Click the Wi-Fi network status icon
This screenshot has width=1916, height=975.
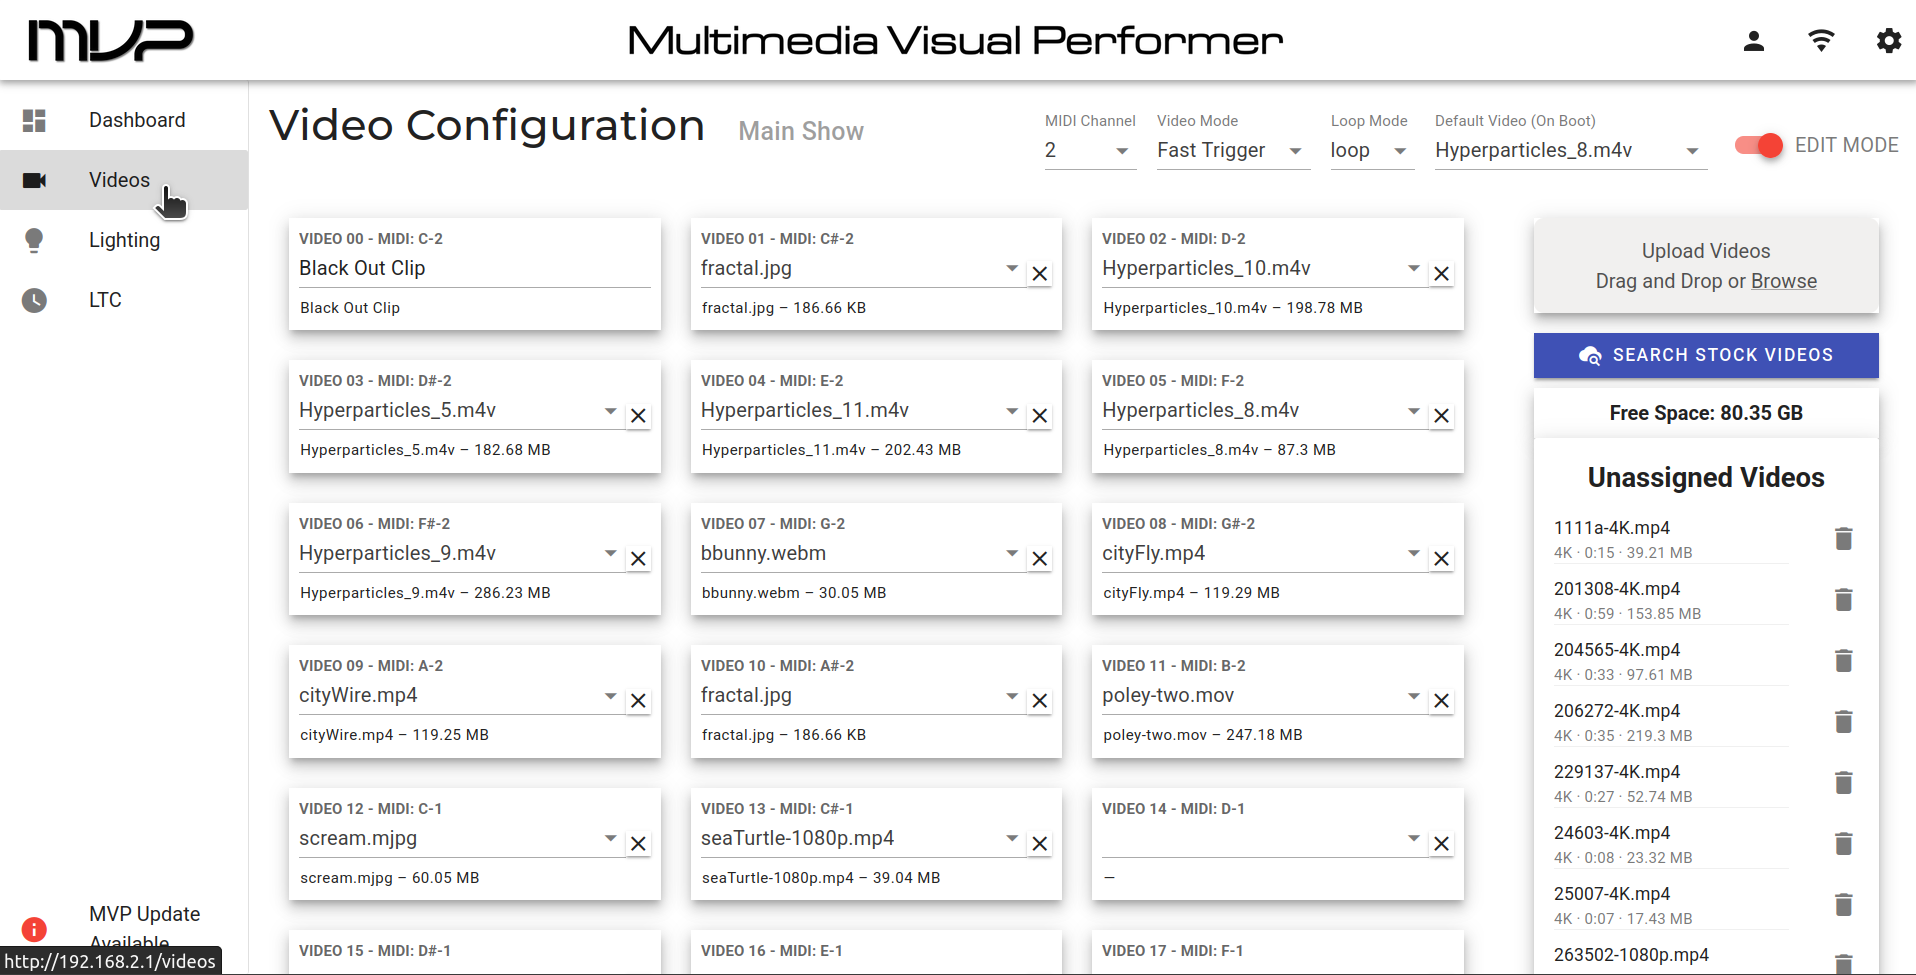coord(1821,41)
